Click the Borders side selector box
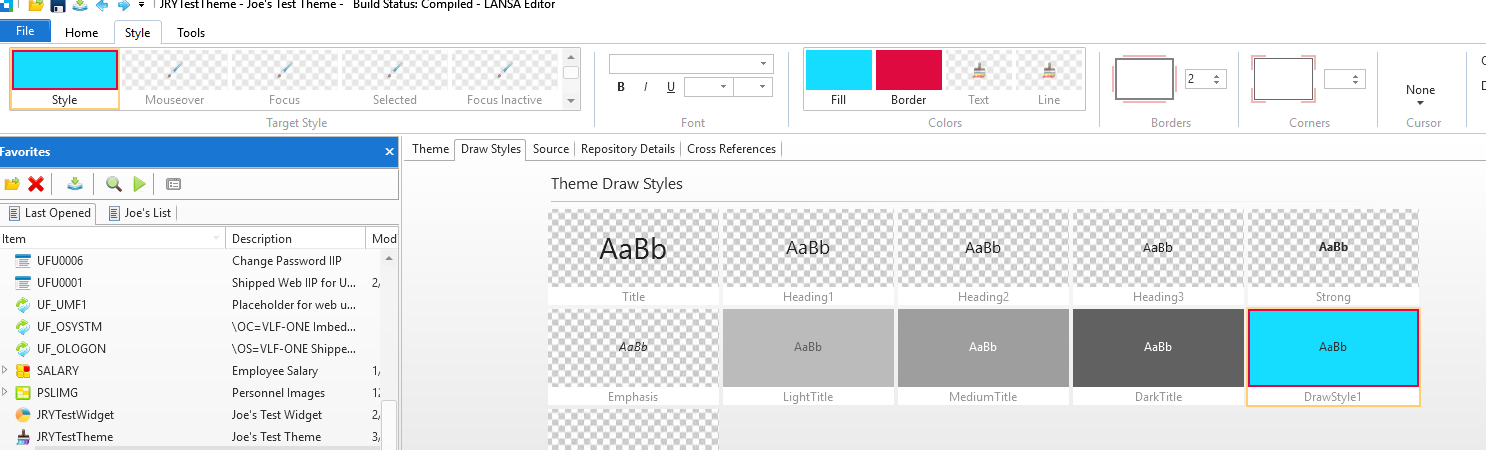 click(x=1145, y=79)
